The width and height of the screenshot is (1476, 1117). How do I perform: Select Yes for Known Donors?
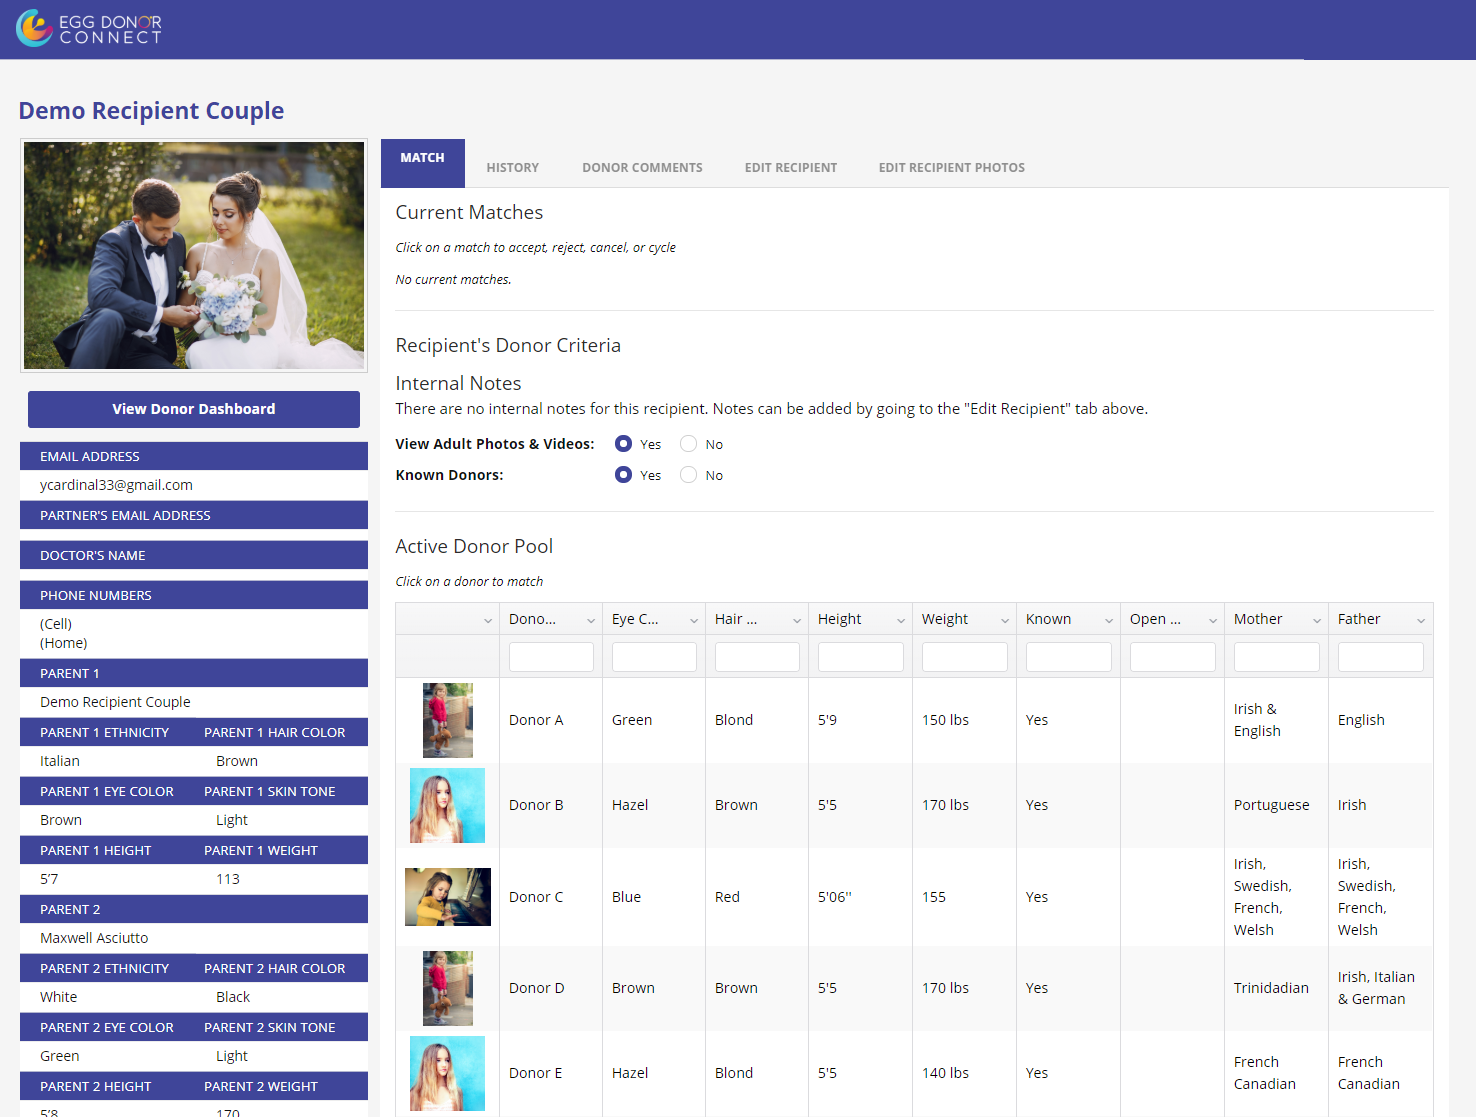623,475
